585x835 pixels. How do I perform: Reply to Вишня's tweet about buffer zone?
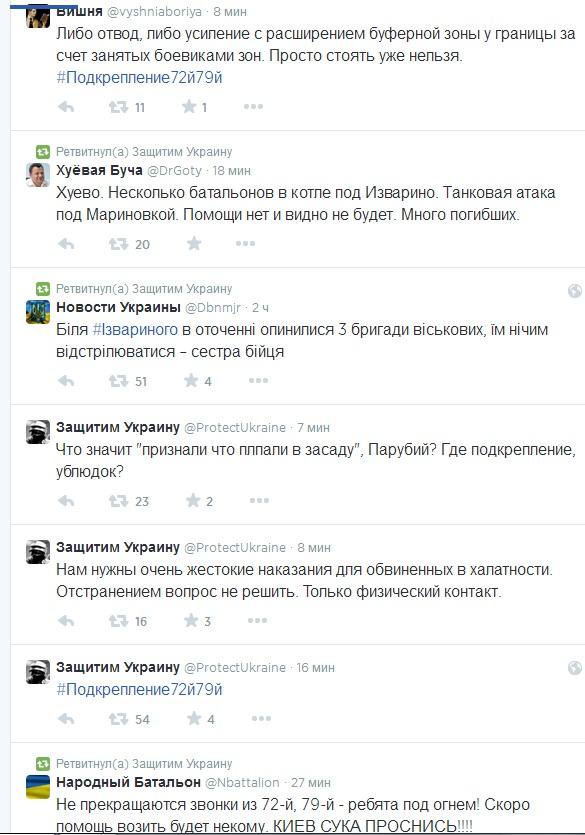pyautogui.click(x=66, y=107)
